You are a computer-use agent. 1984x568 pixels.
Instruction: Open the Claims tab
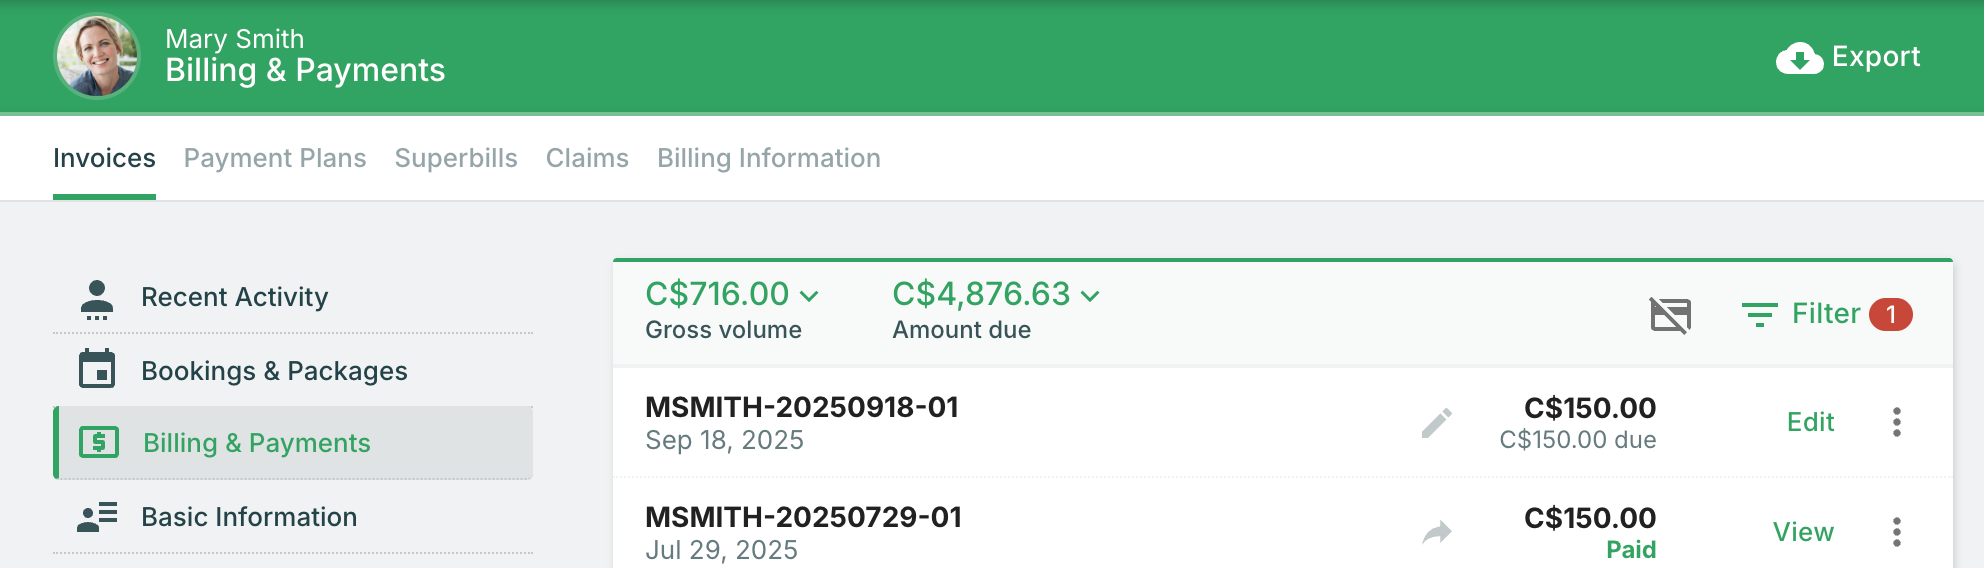tap(587, 158)
